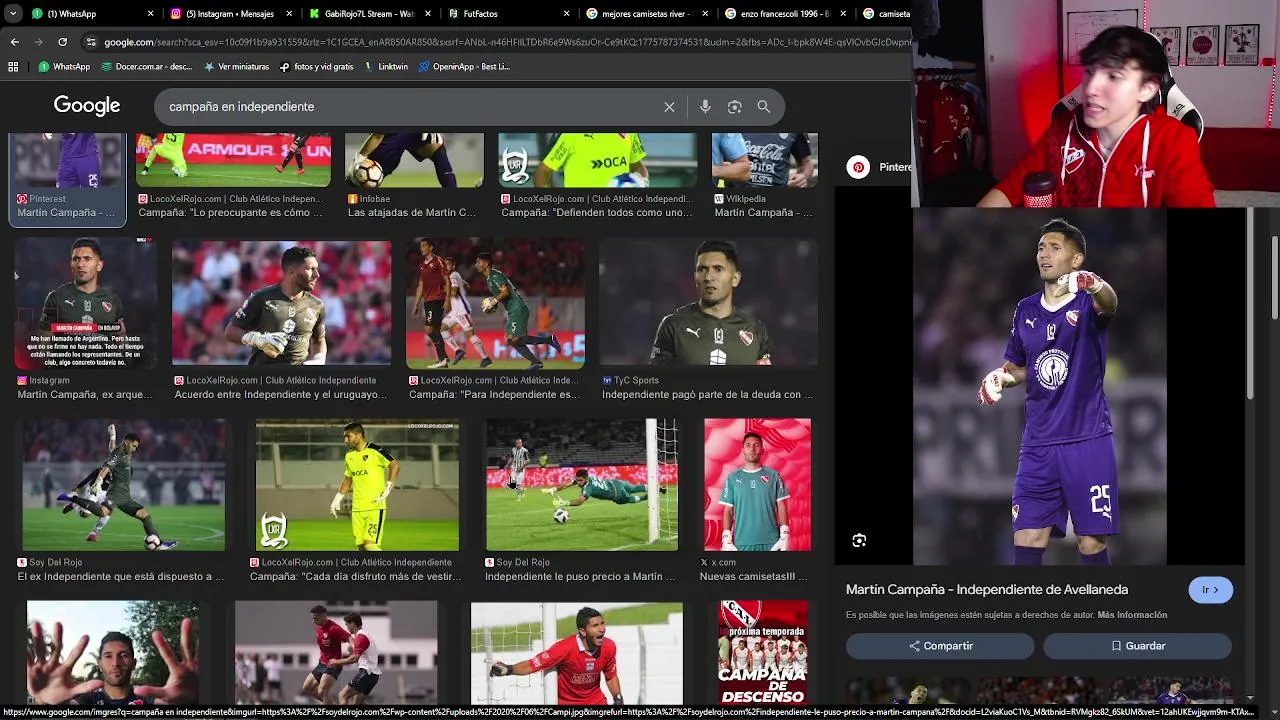Screen dimensions: 1280x720
Task: Submit search with magnifier icon
Action: 763,107
